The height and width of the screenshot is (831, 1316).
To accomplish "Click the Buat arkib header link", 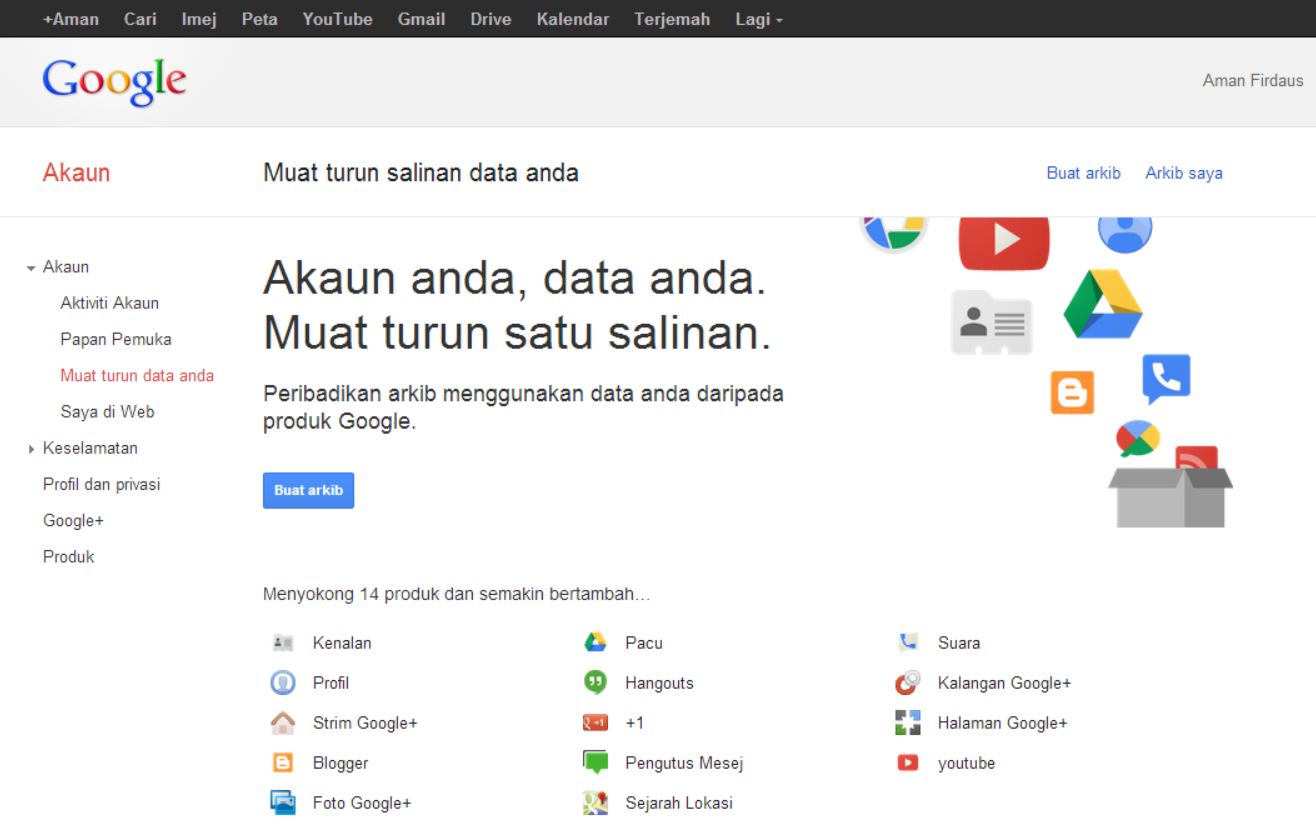I will (x=1083, y=173).
